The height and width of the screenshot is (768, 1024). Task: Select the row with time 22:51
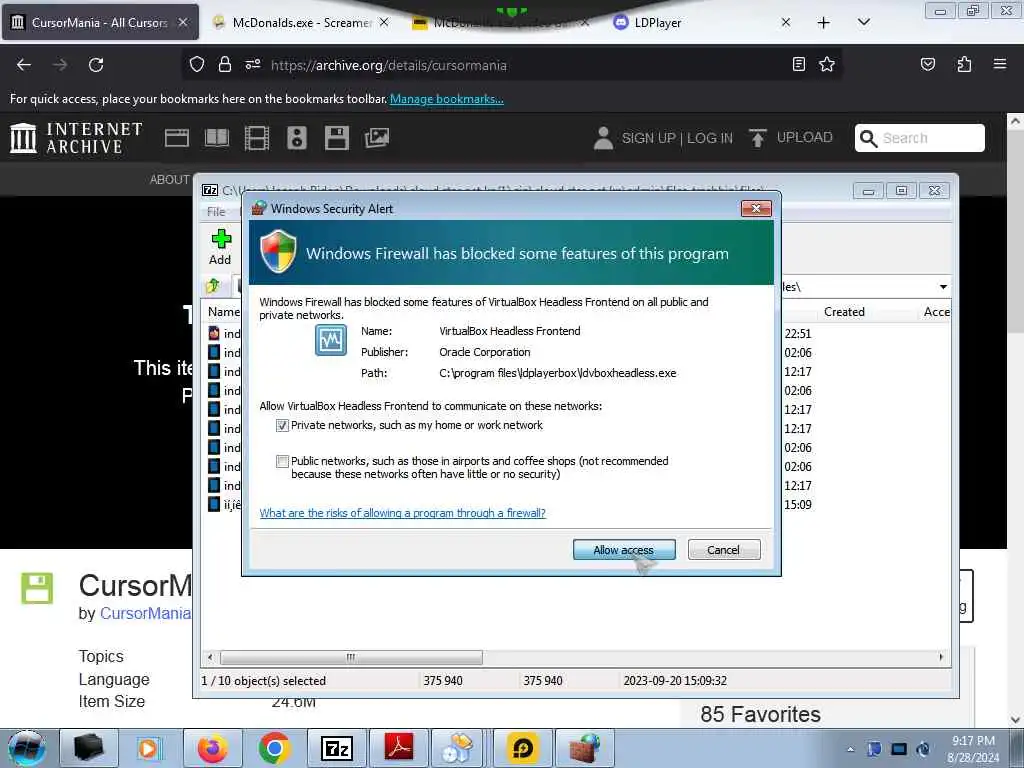797,334
